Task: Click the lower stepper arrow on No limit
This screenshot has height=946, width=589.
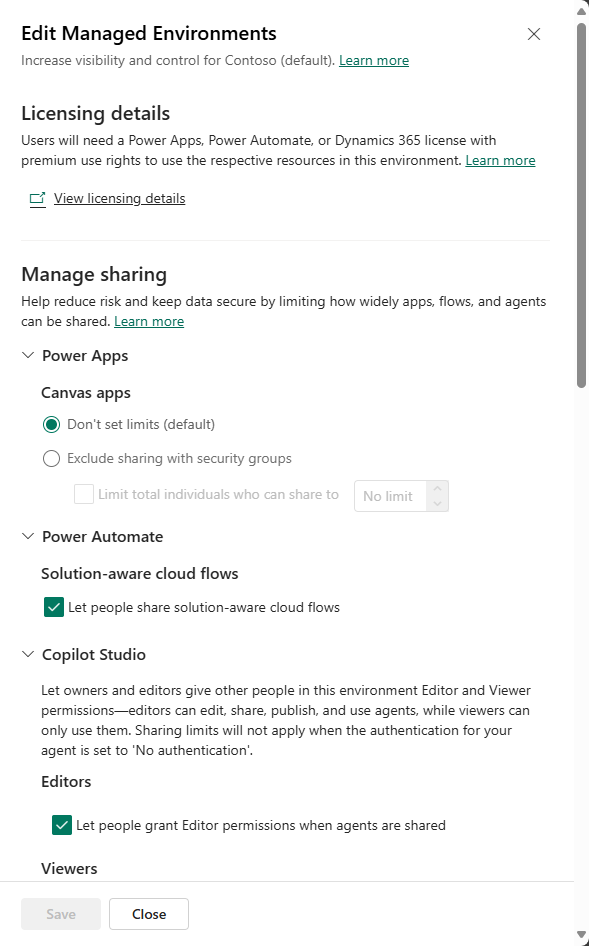Action: 438,501
